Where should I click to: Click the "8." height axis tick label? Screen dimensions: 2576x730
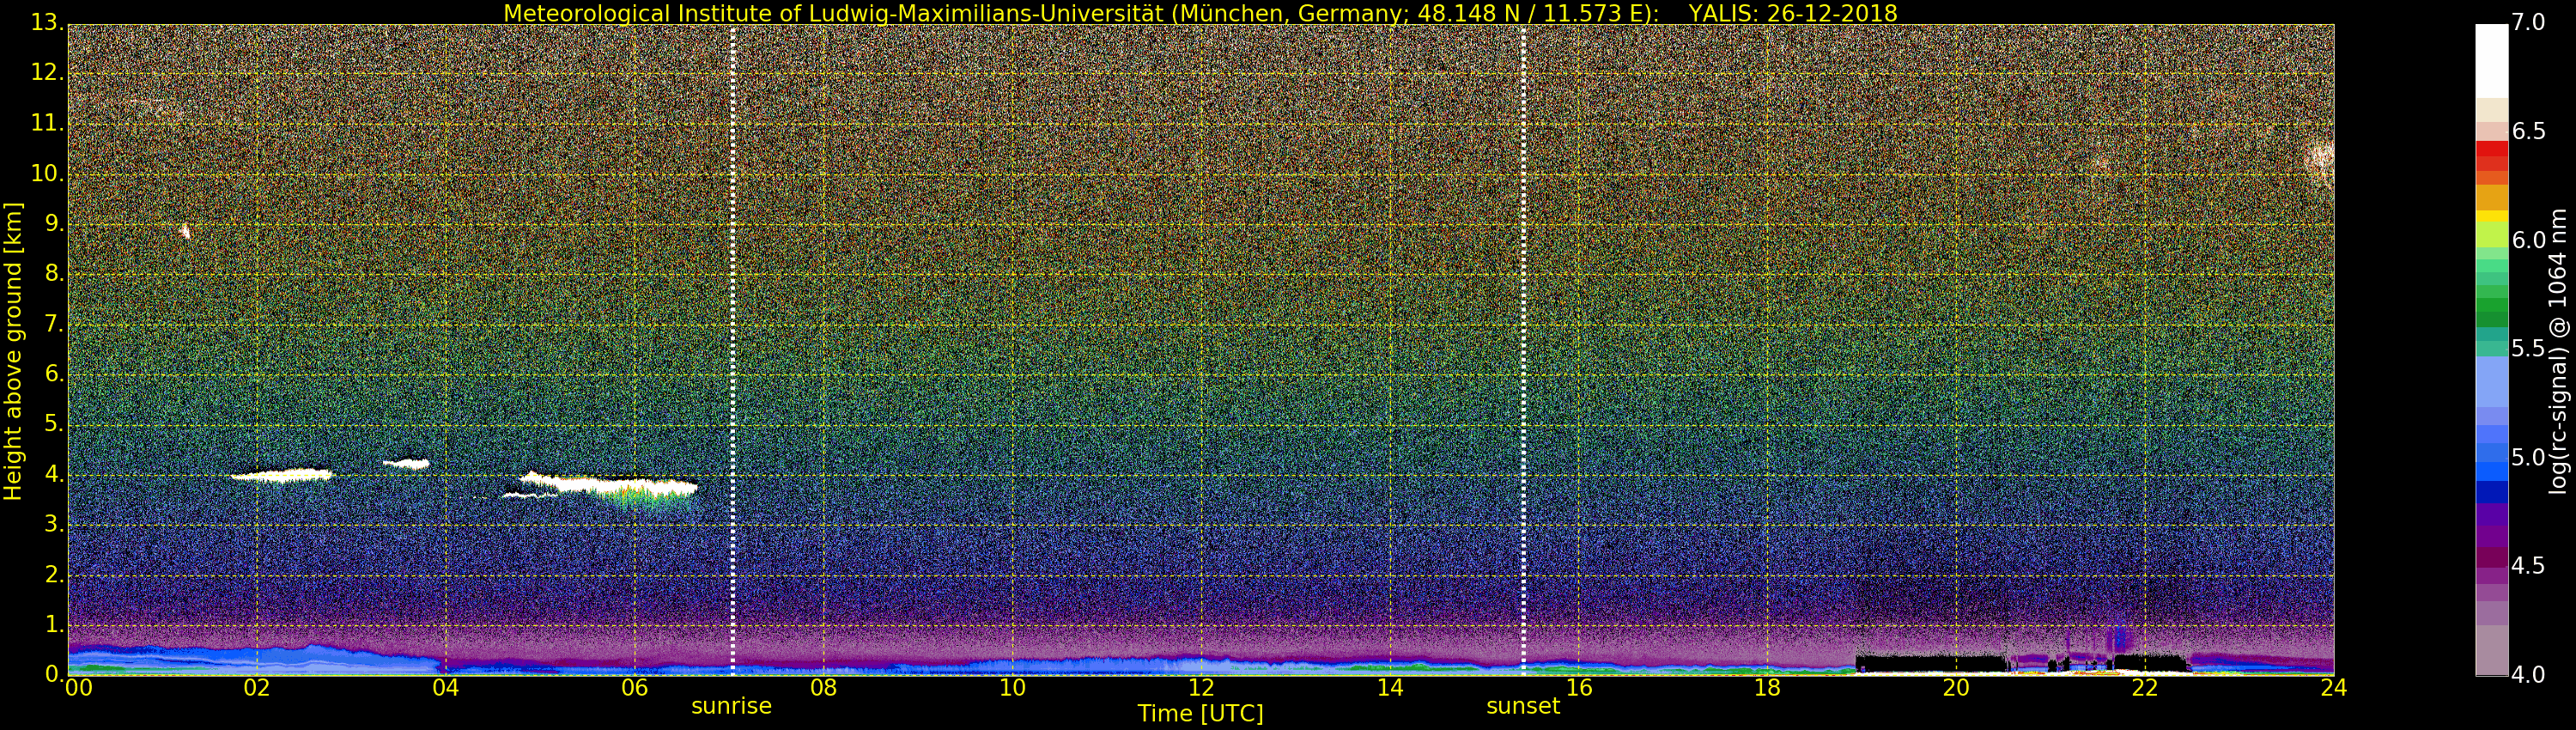click(x=54, y=273)
